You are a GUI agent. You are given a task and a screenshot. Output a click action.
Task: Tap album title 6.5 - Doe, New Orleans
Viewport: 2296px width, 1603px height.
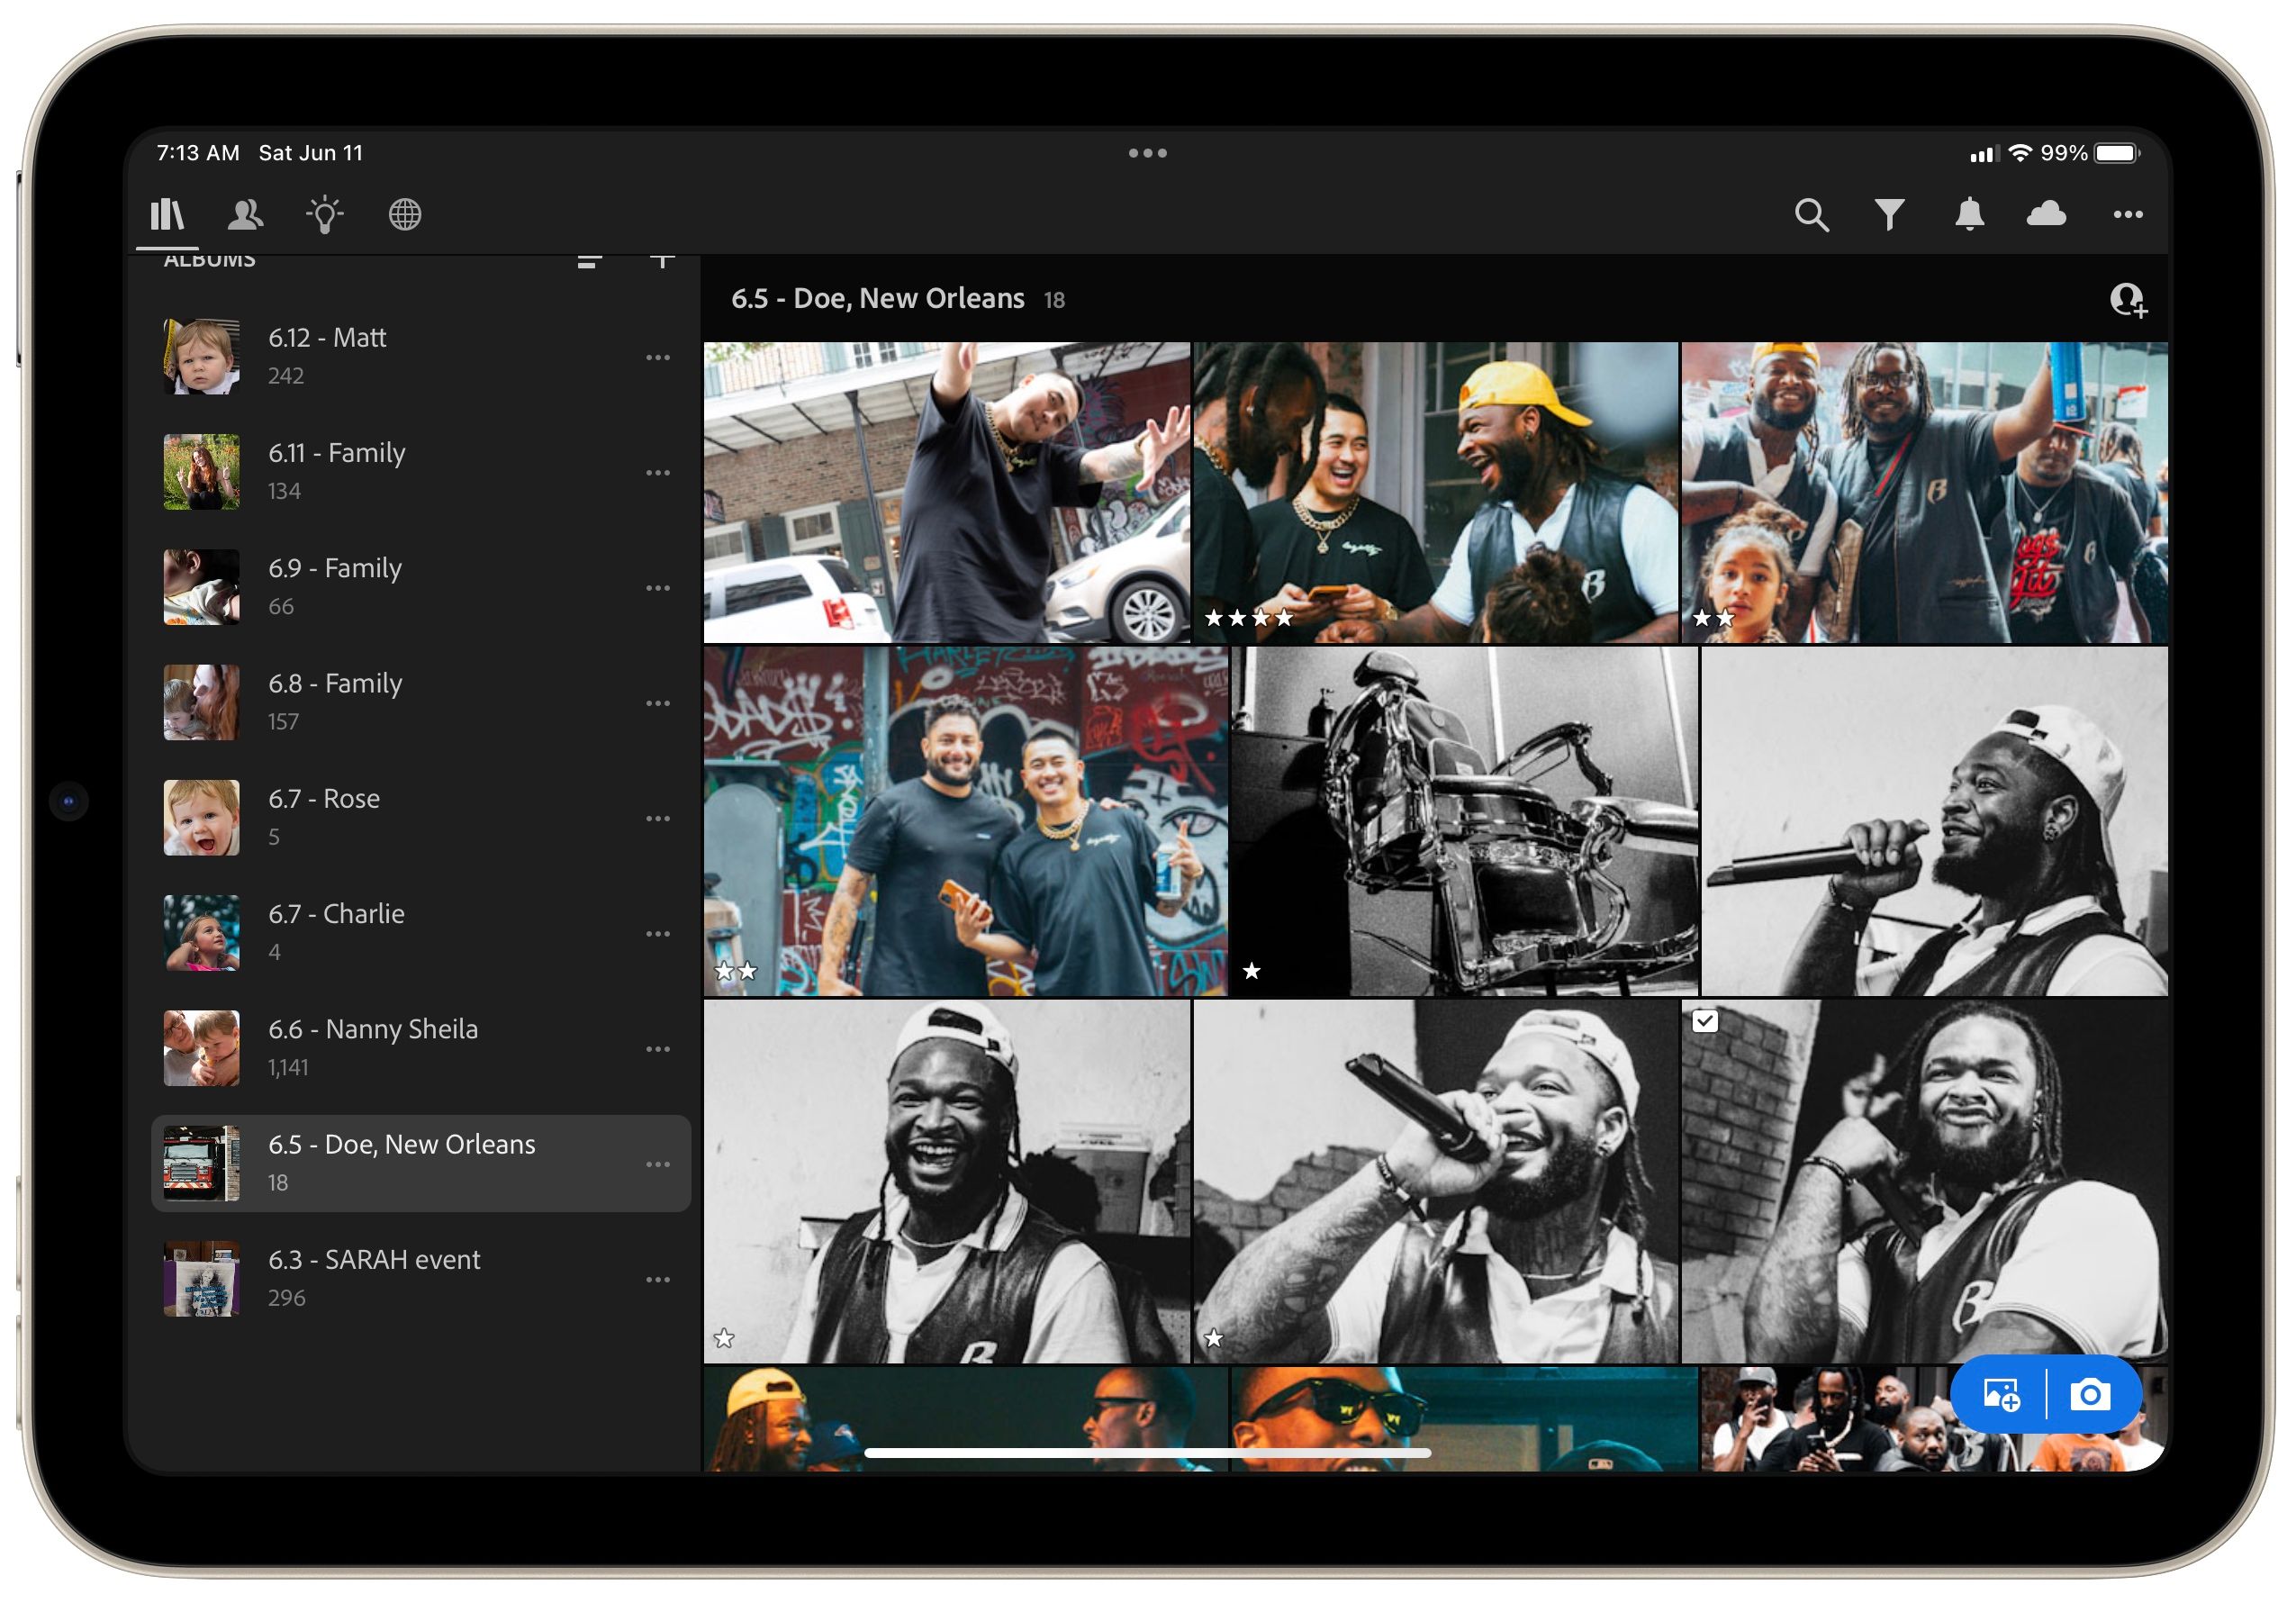point(877,299)
